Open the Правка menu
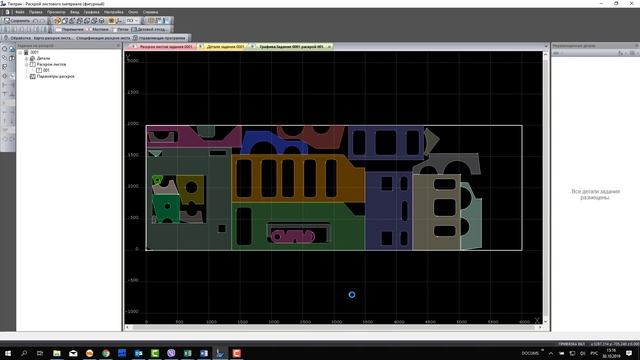This screenshot has width=640, height=360. pos(36,12)
